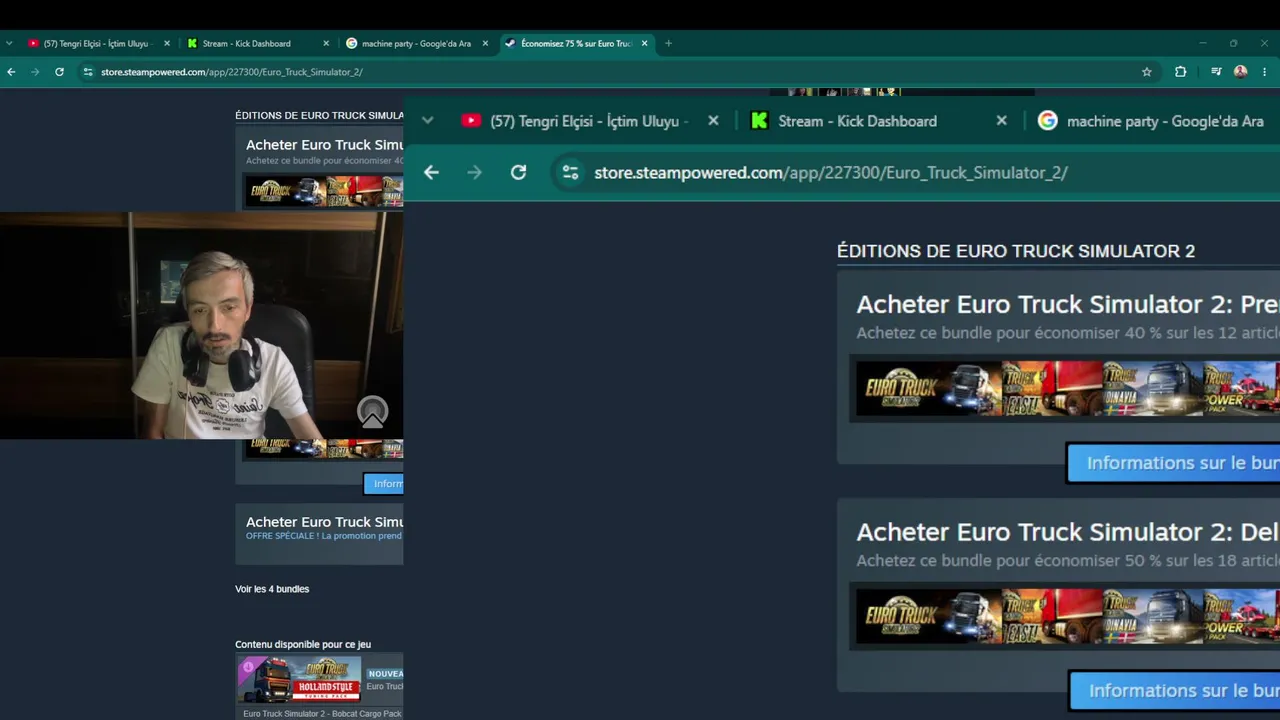Reload the page from the small browser toolbar
The width and height of the screenshot is (1280, 720).
59,72
